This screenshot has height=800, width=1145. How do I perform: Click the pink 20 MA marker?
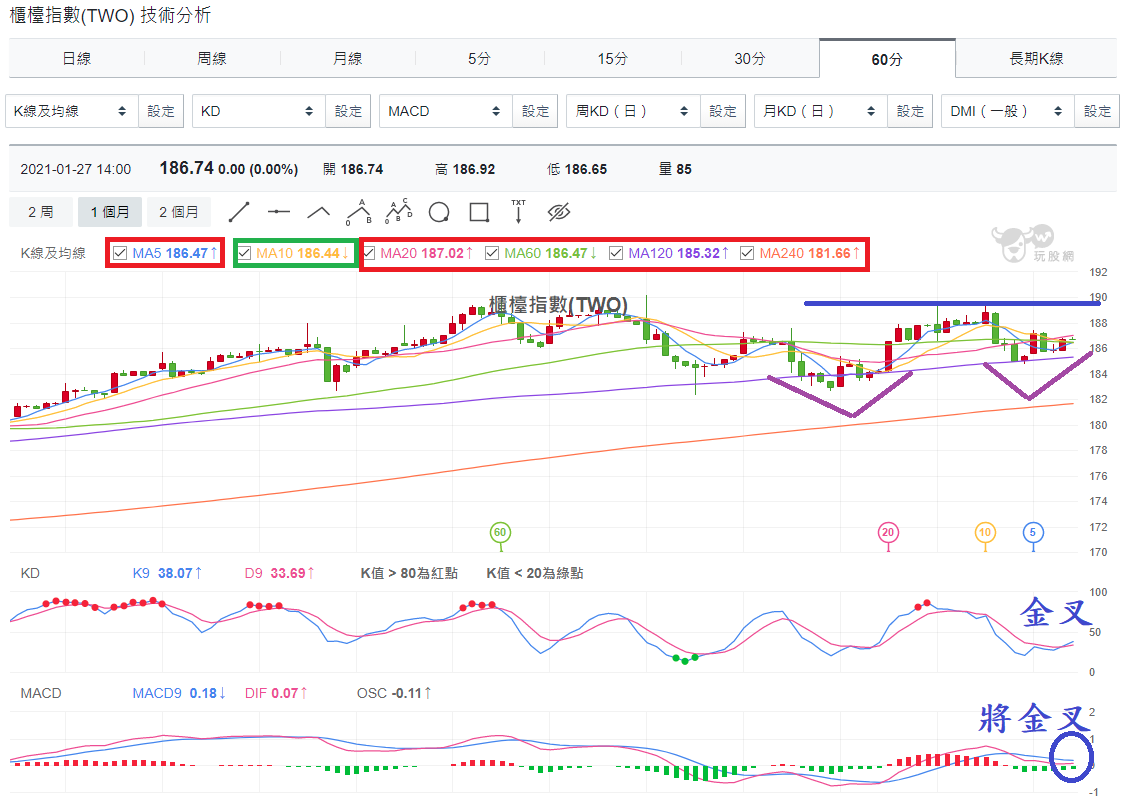click(x=888, y=533)
